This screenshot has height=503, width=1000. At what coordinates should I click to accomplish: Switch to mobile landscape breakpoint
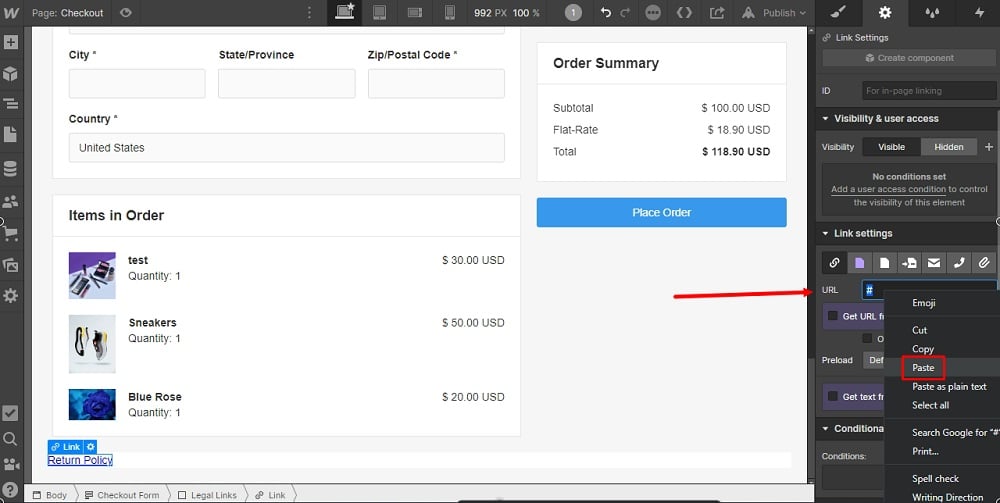point(415,13)
